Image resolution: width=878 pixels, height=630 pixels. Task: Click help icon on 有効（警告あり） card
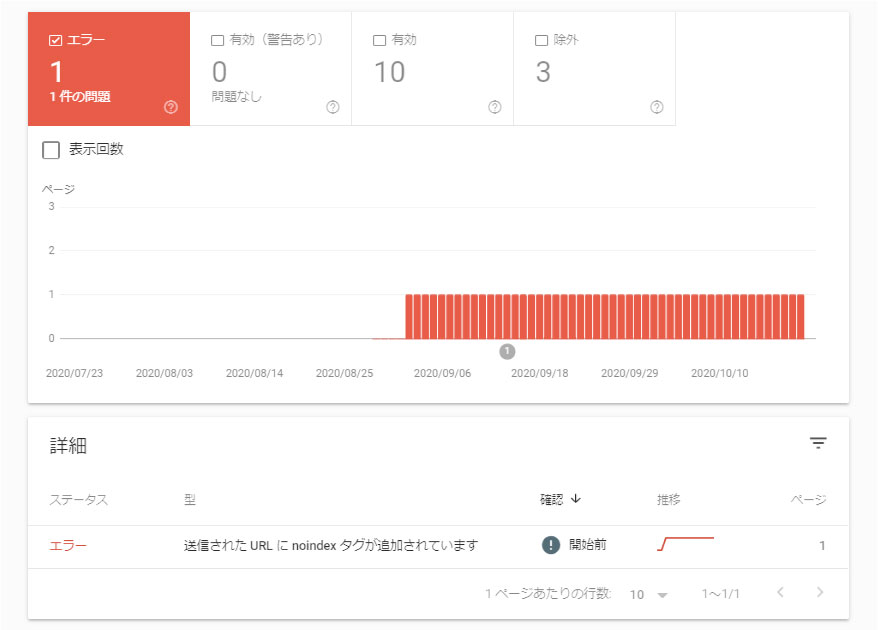pos(333,107)
